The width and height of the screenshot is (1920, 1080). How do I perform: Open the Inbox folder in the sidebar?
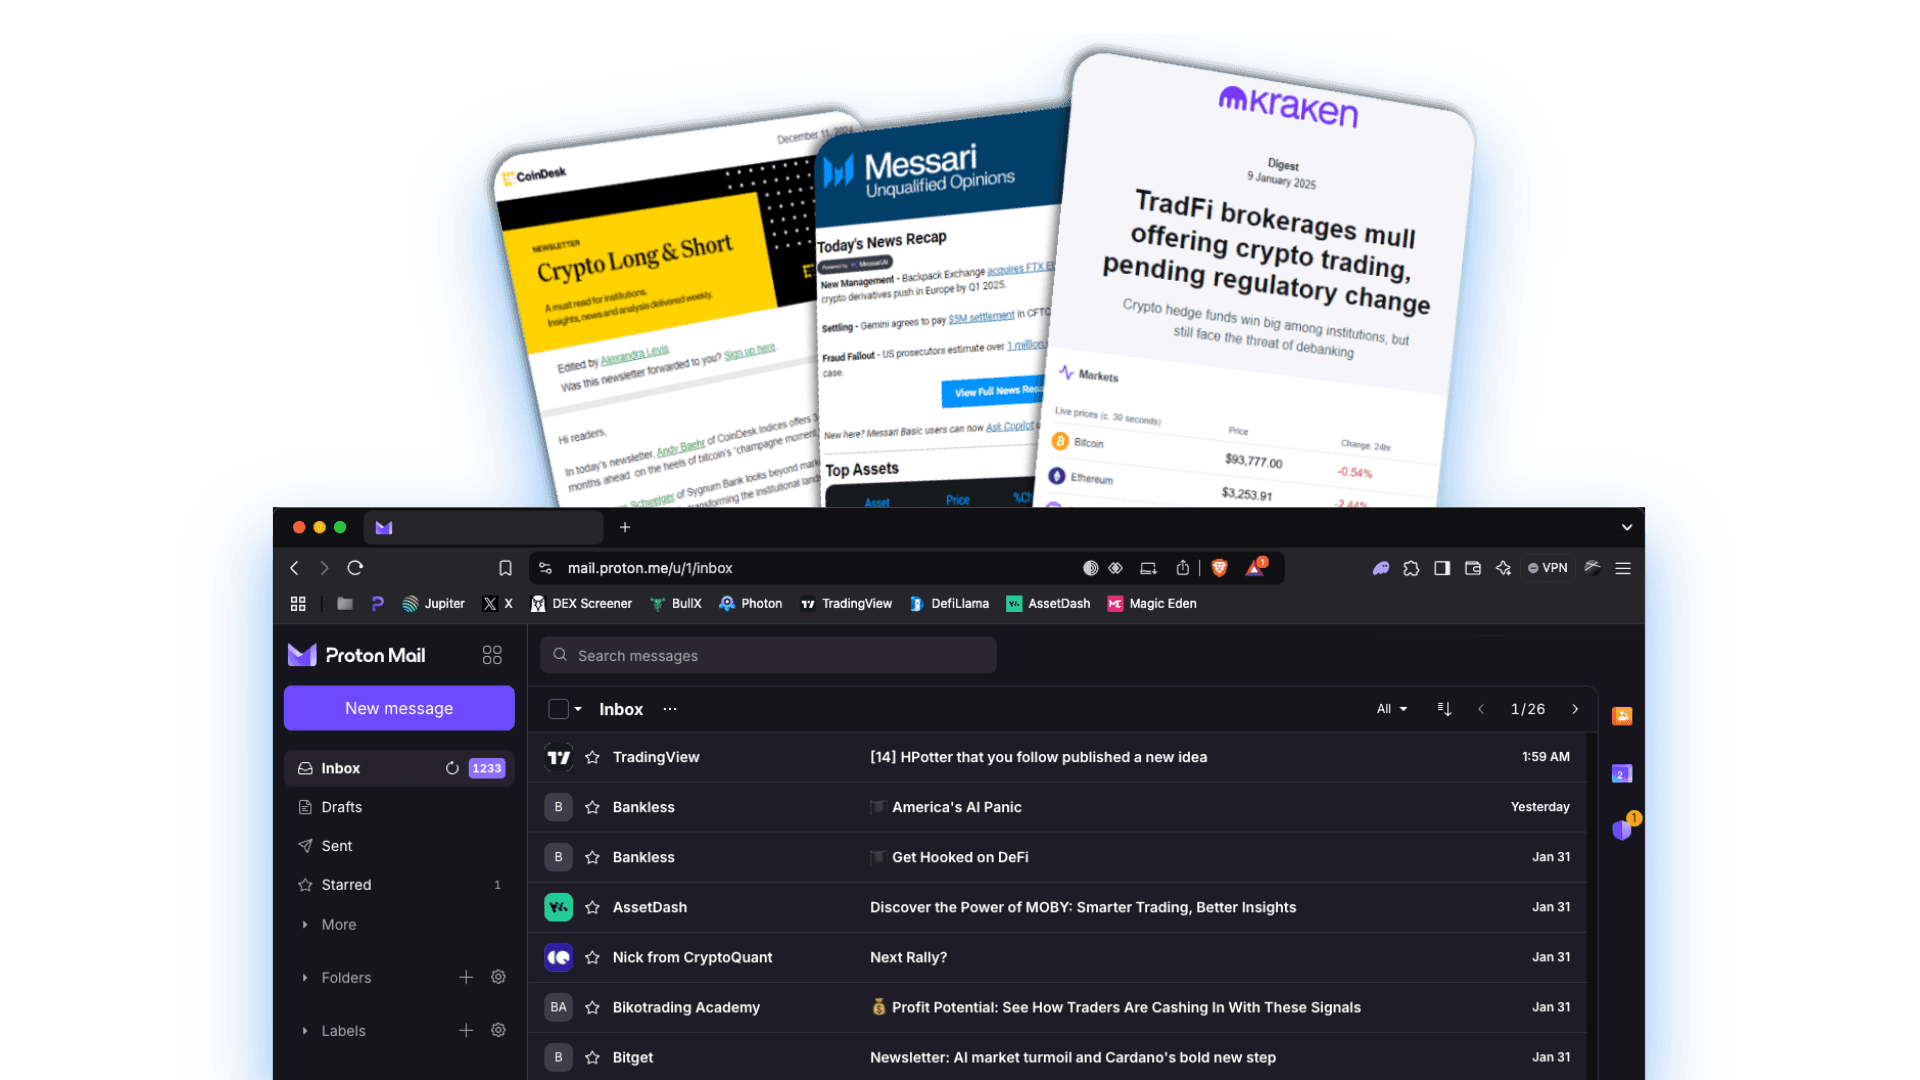click(399, 768)
